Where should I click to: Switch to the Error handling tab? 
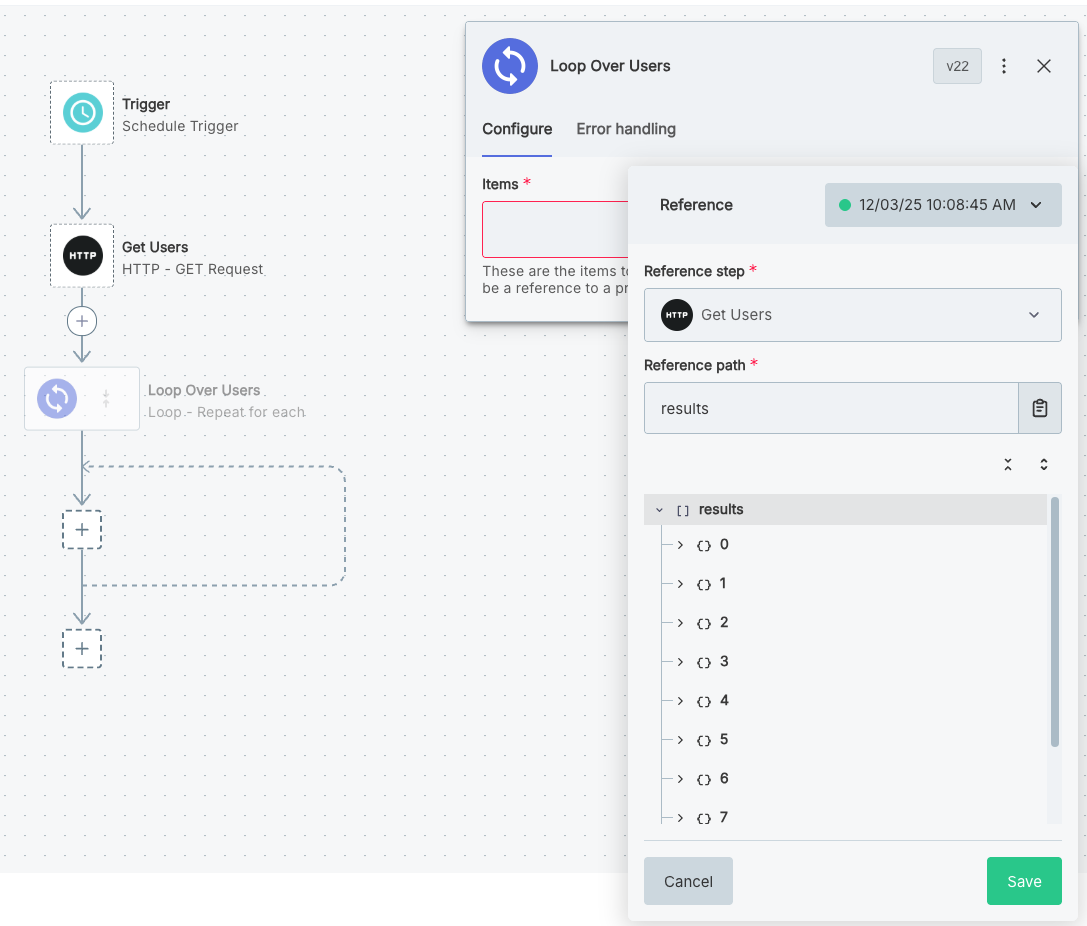pyautogui.click(x=626, y=129)
